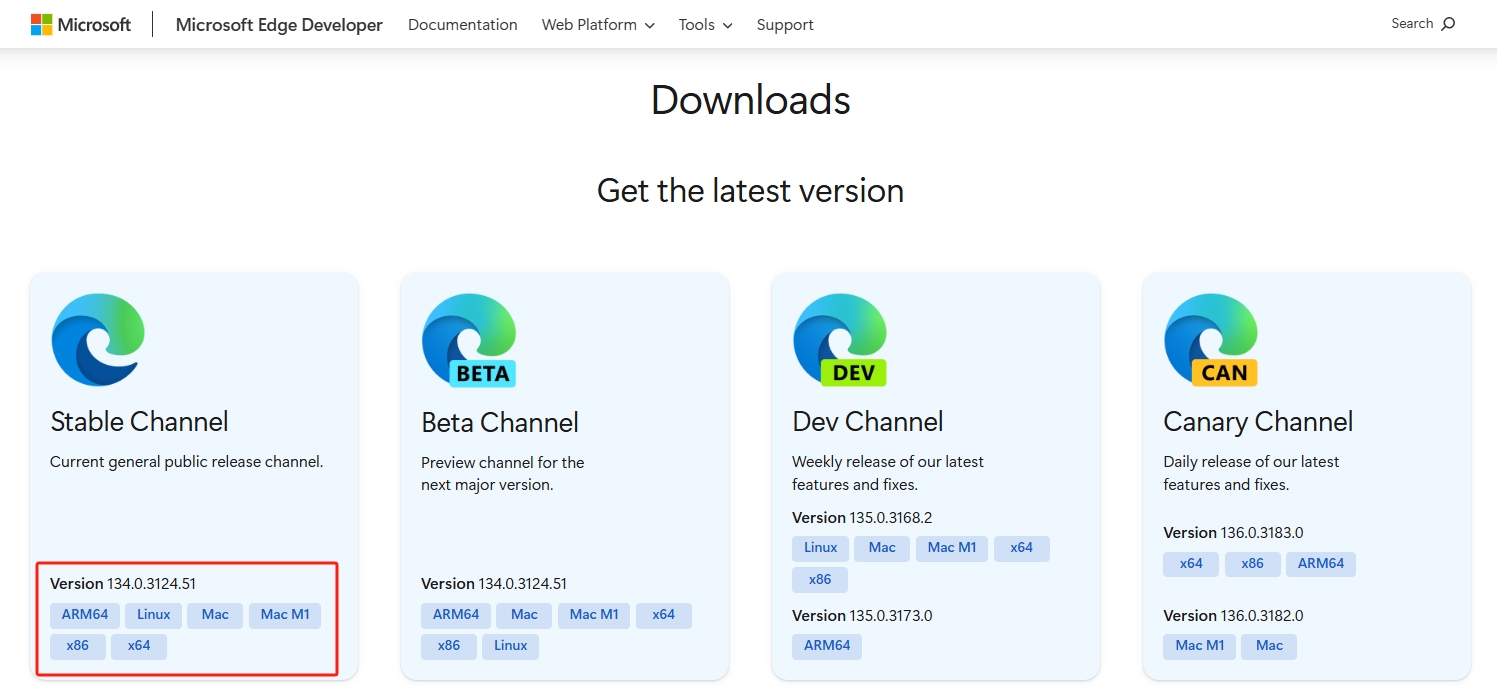Image resolution: width=1497 pixels, height=700 pixels.
Task: Download Dev Channel Linux build
Action: (x=821, y=548)
